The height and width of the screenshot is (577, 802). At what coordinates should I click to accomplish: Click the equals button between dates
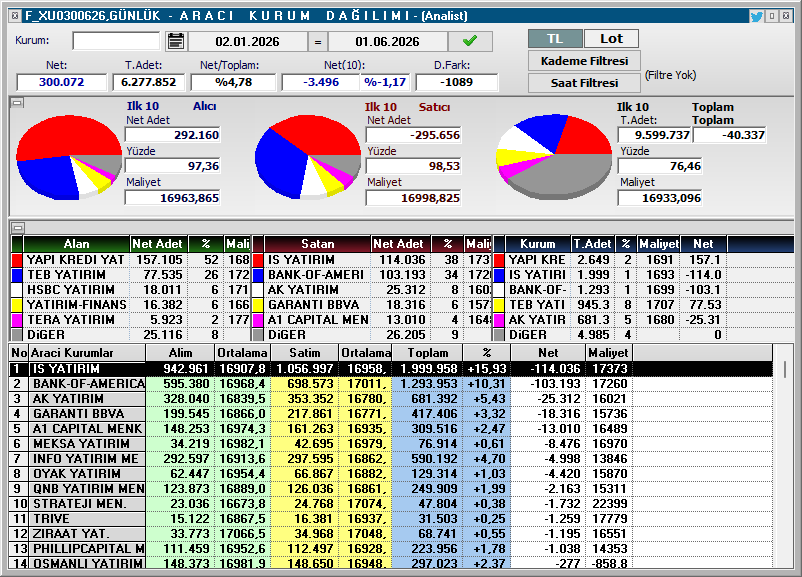click(318, 42)
